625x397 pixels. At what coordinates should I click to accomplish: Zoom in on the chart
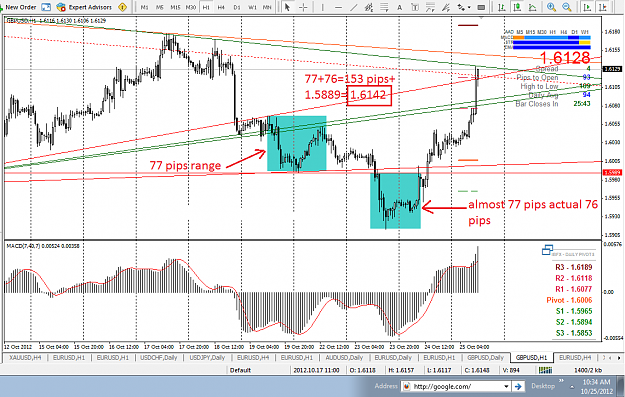point(552,7)
